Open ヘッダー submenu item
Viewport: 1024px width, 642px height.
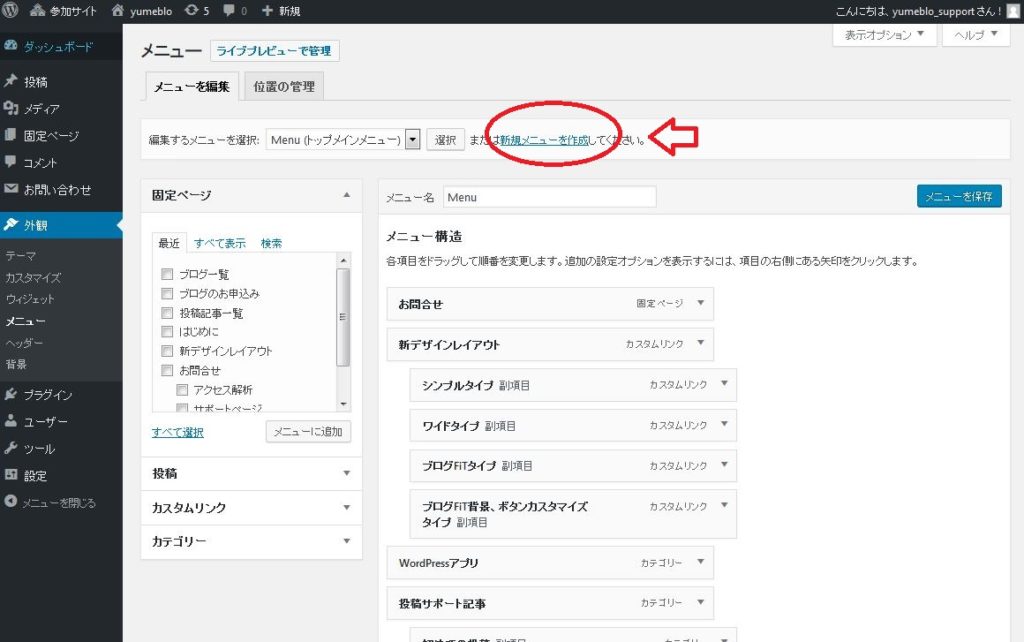click(24, 343)
